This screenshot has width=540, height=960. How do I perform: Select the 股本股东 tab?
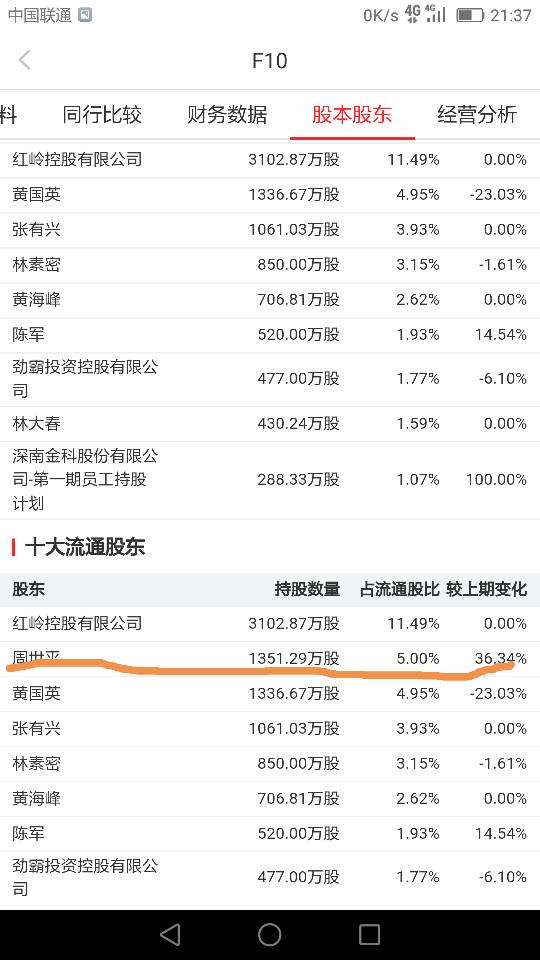pyautogui.click(x=352, y=114)
